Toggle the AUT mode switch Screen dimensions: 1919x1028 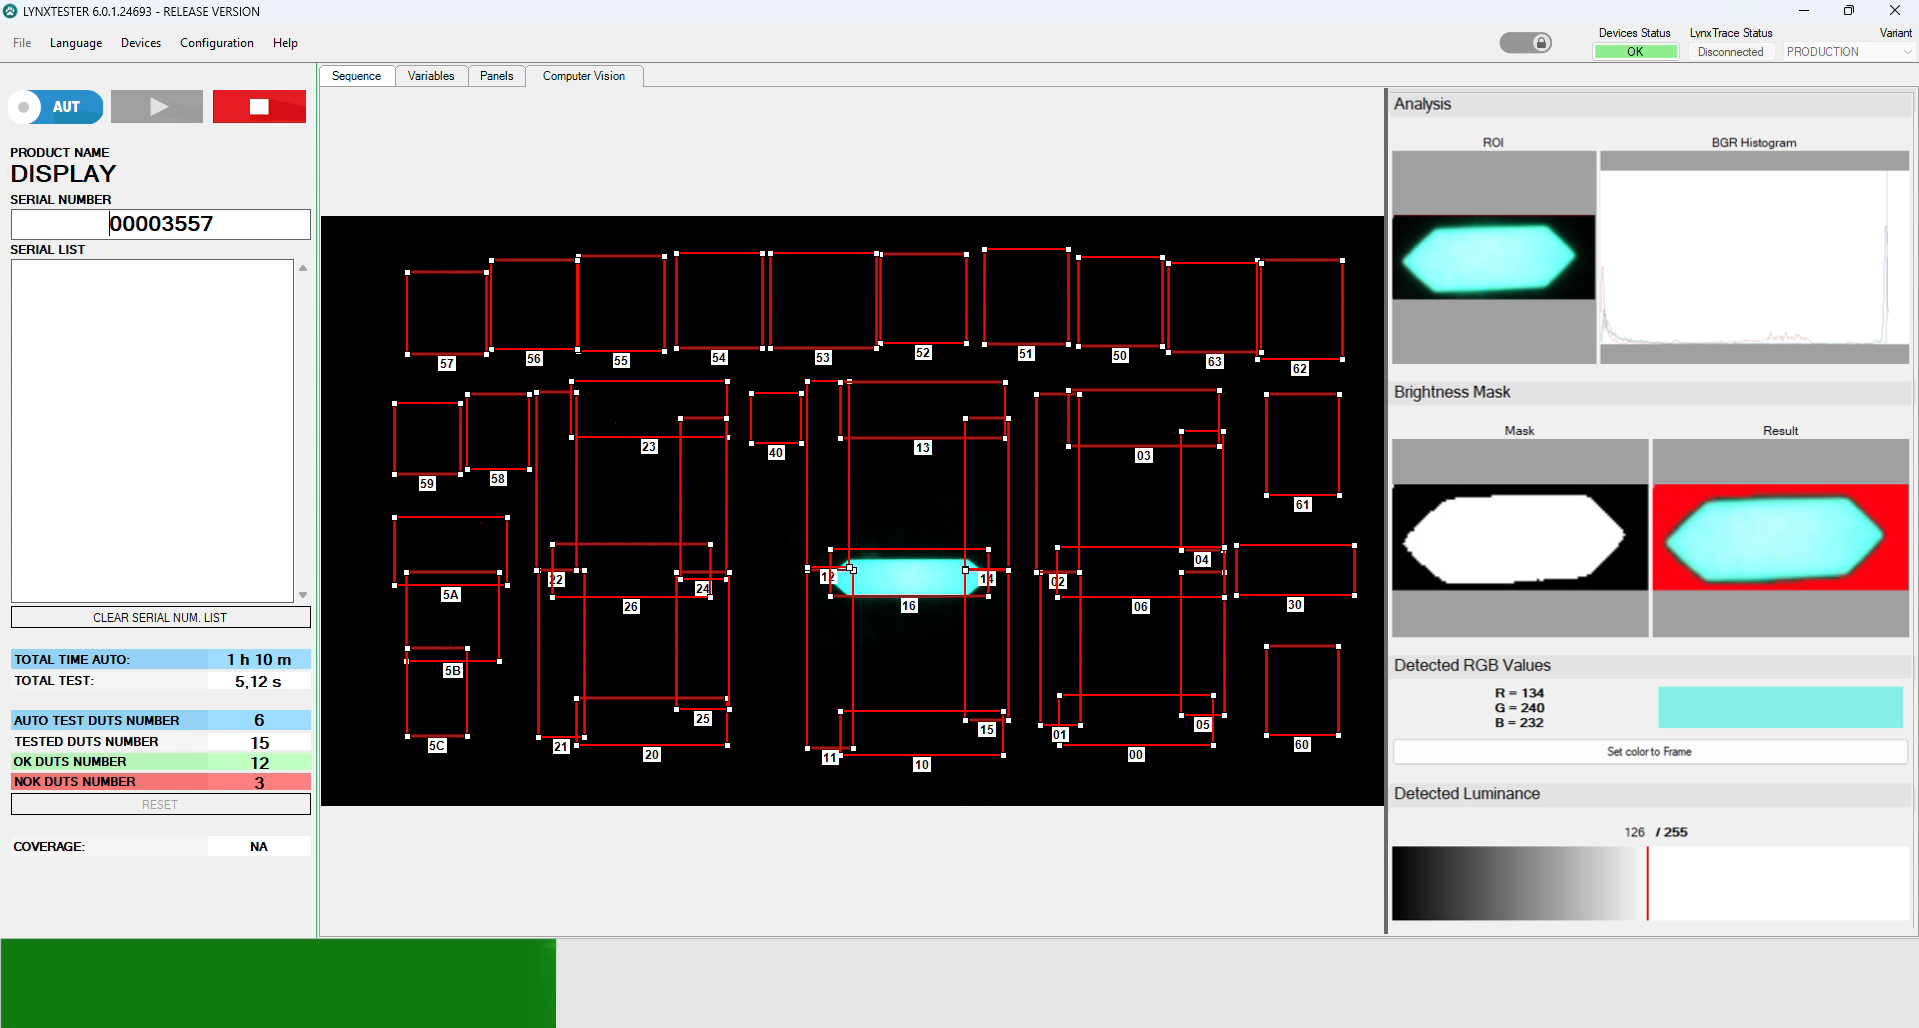pos(56,107)
